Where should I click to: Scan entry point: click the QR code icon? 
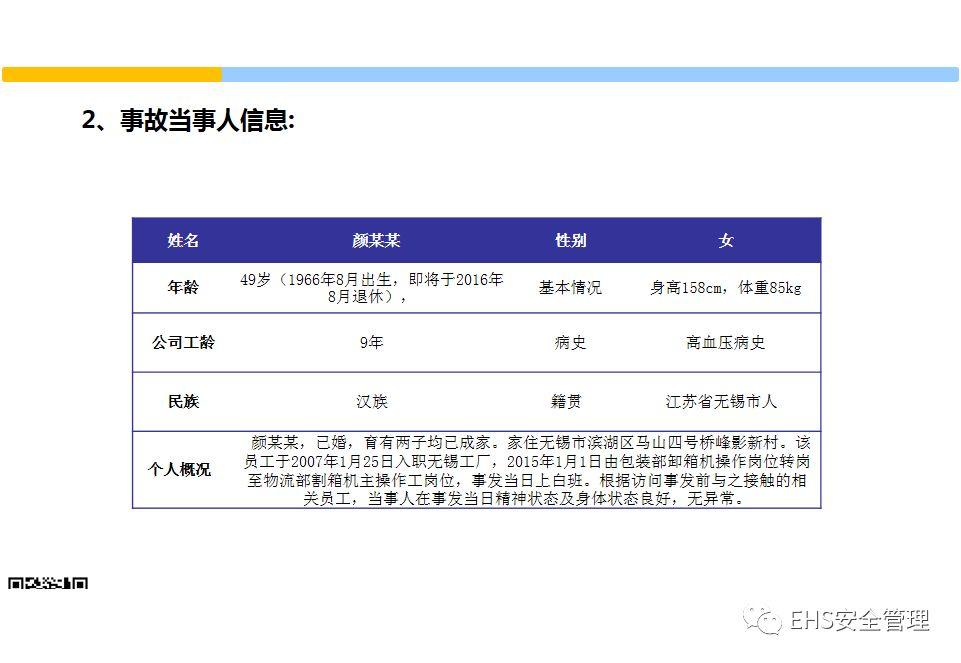pyautogui.click(x=49, y=583)
